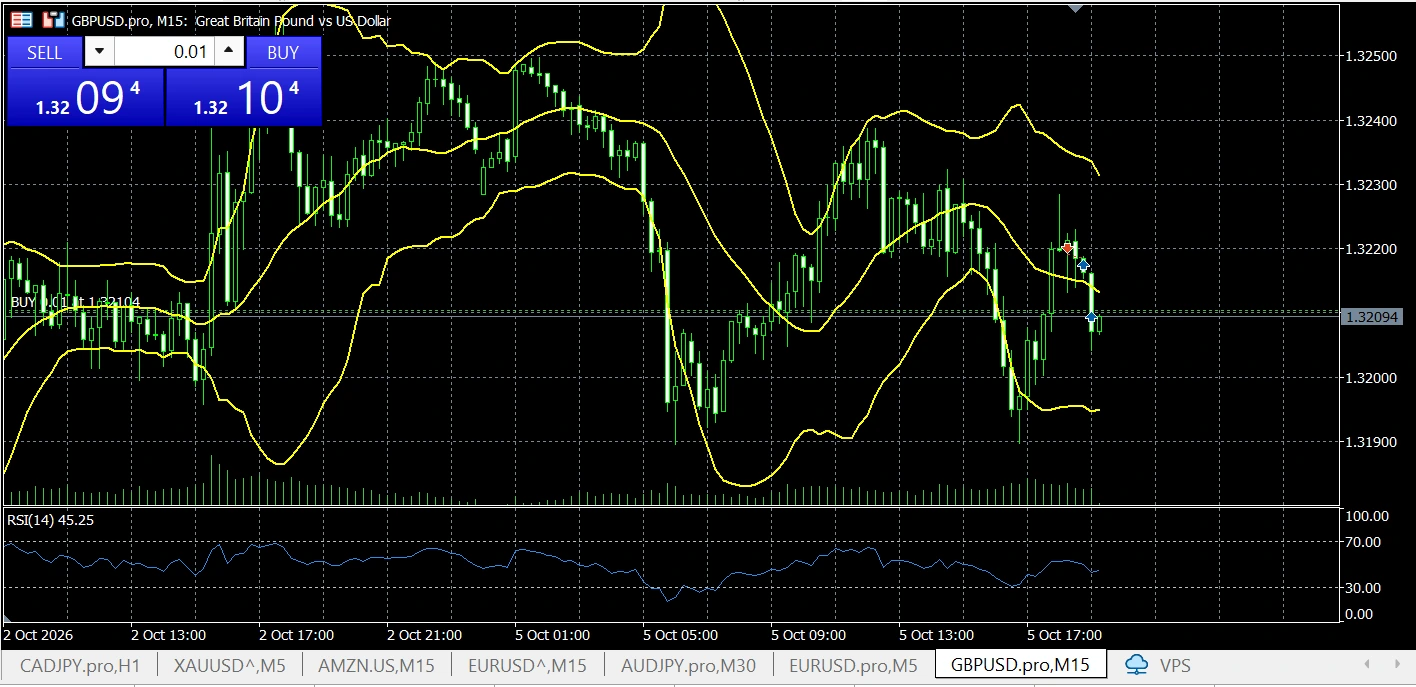Increase trade volume with up arrow
Viewport: 1416px width, 687px height.
[229, 52]
